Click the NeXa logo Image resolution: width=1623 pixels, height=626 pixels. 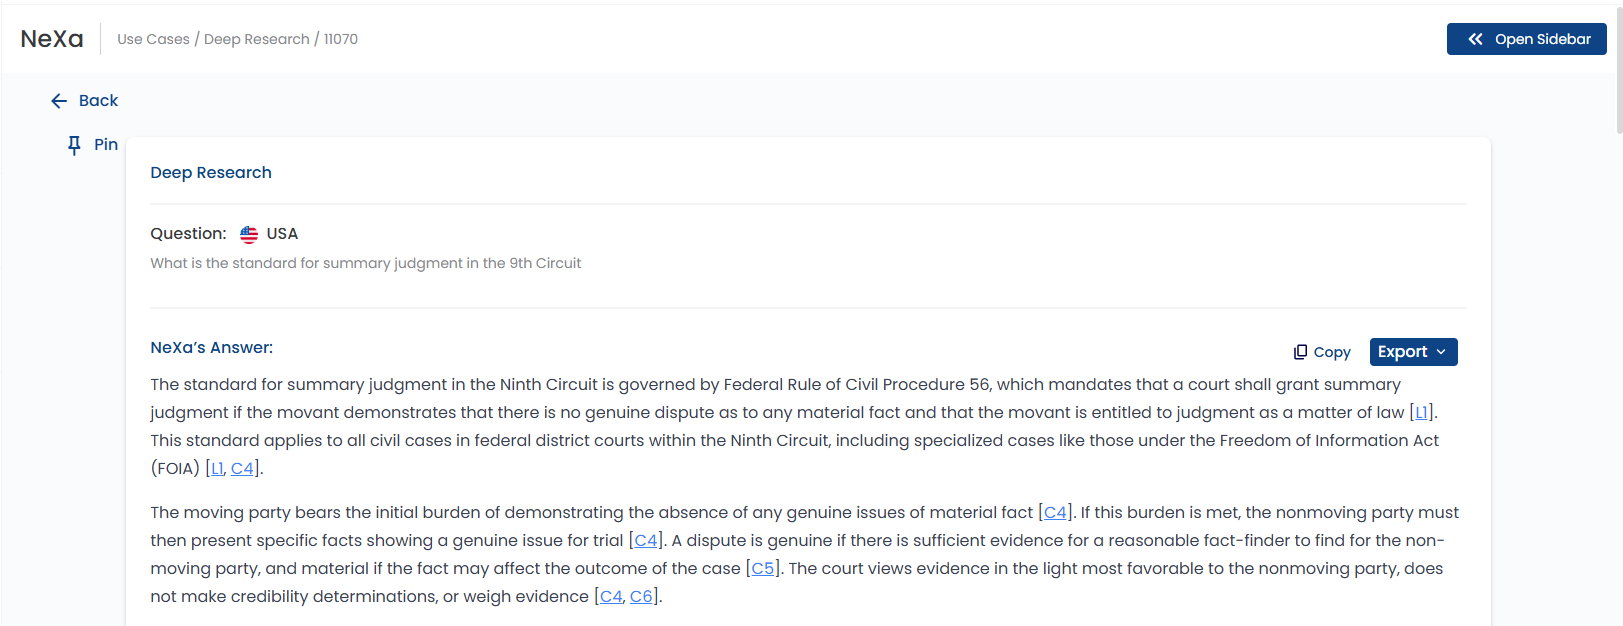52,39
